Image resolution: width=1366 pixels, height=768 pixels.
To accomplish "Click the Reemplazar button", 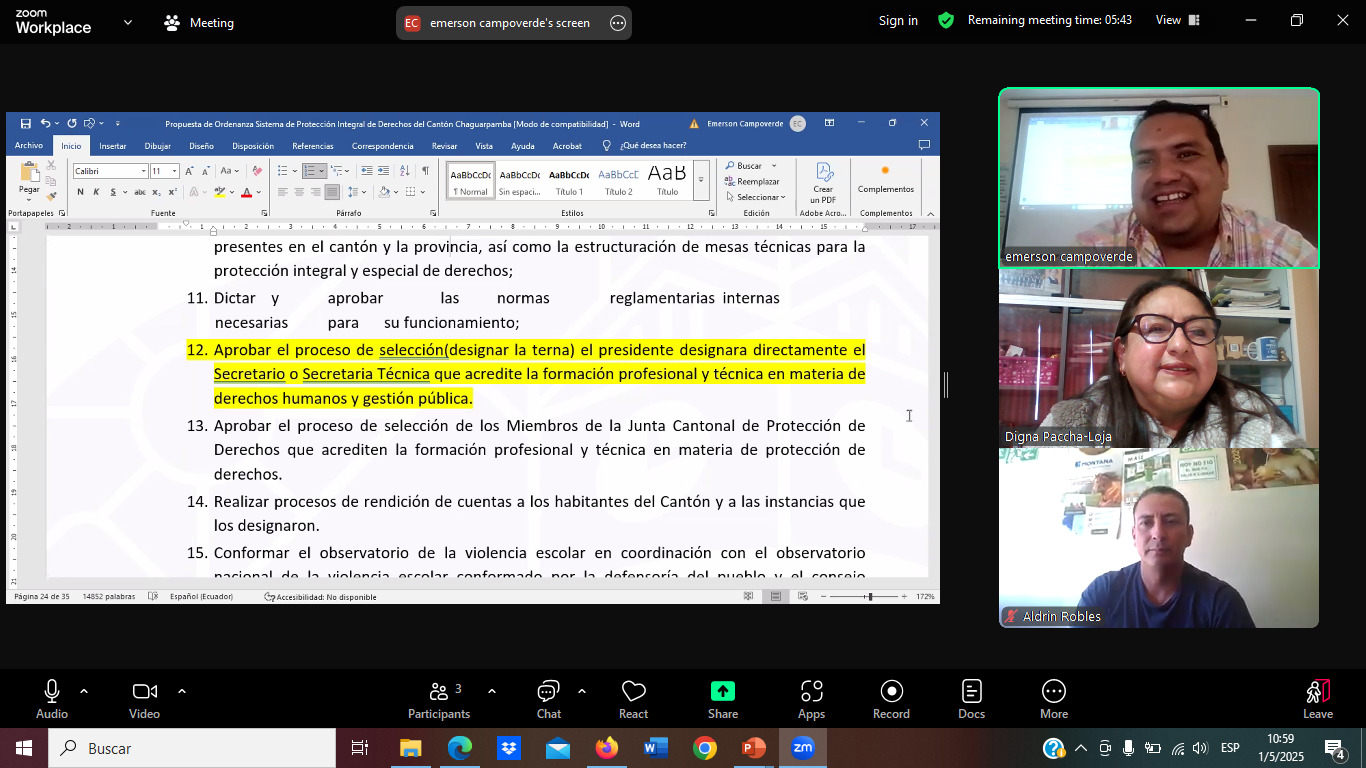I will pyautogui.click(x=752, y=182).
